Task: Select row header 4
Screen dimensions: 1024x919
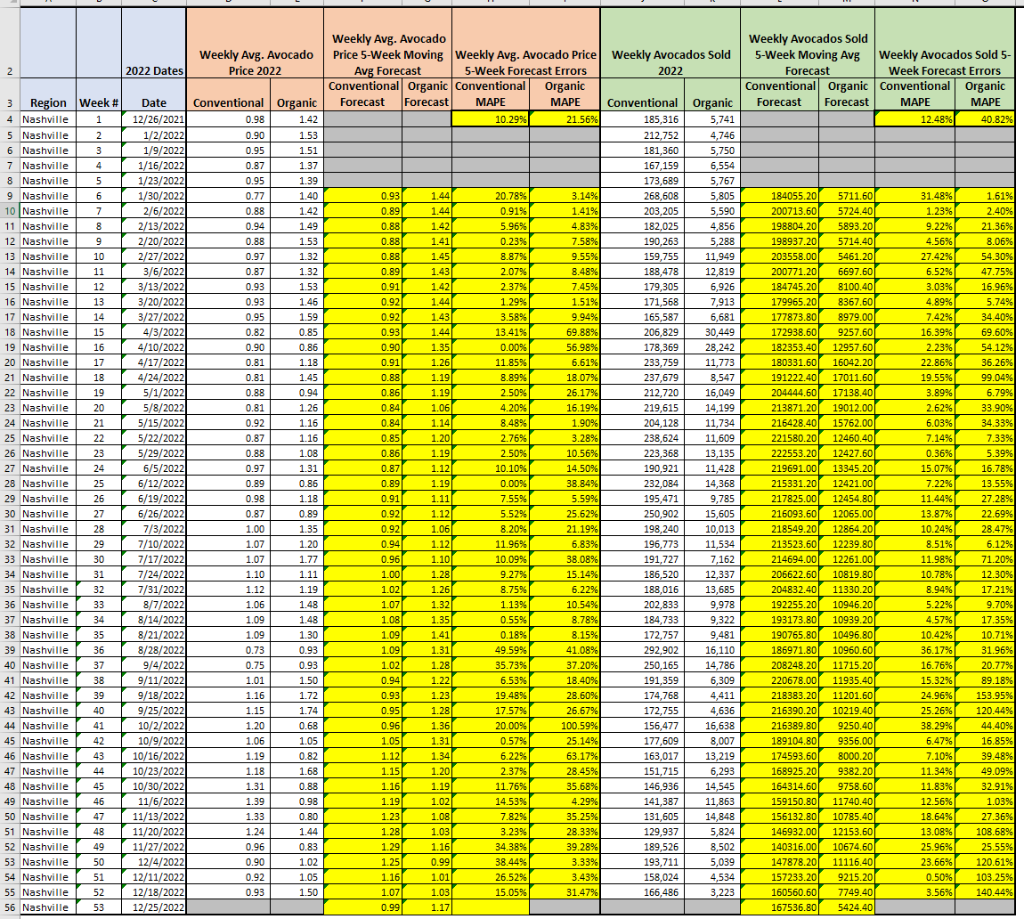Action: (9, 119)
